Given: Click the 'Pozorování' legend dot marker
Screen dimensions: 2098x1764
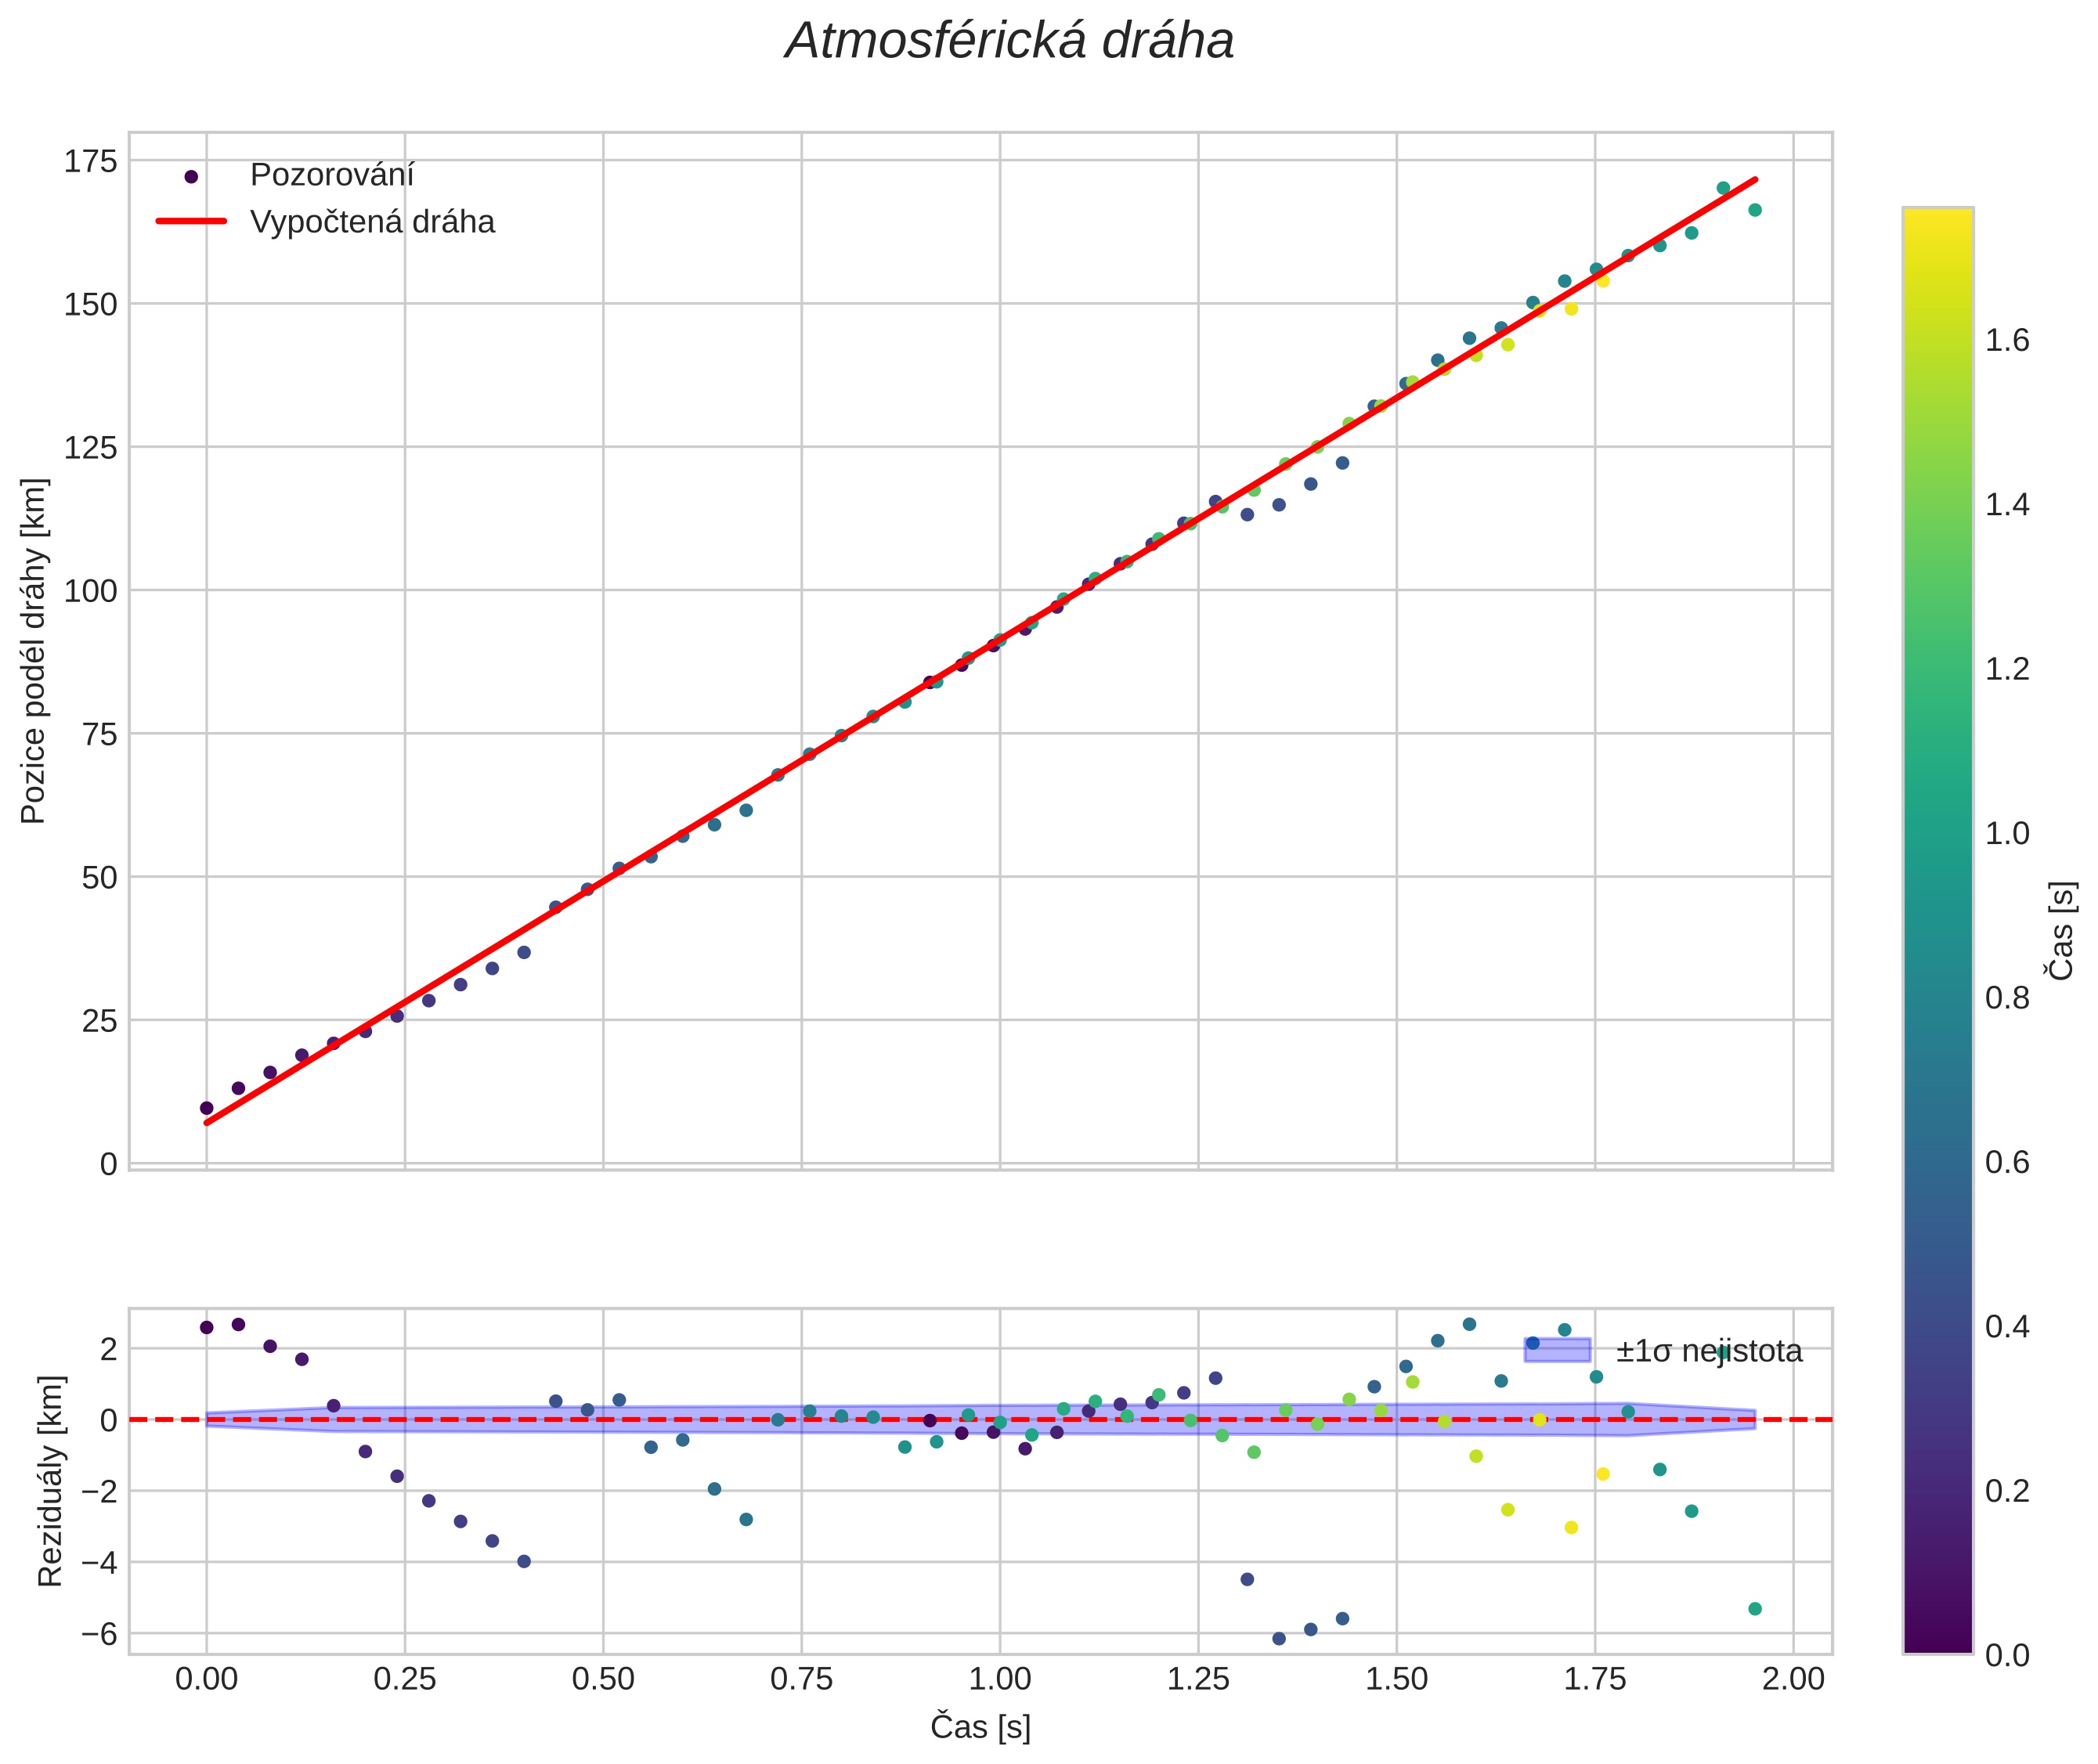Looking at the screenshot, I should 191,177.
